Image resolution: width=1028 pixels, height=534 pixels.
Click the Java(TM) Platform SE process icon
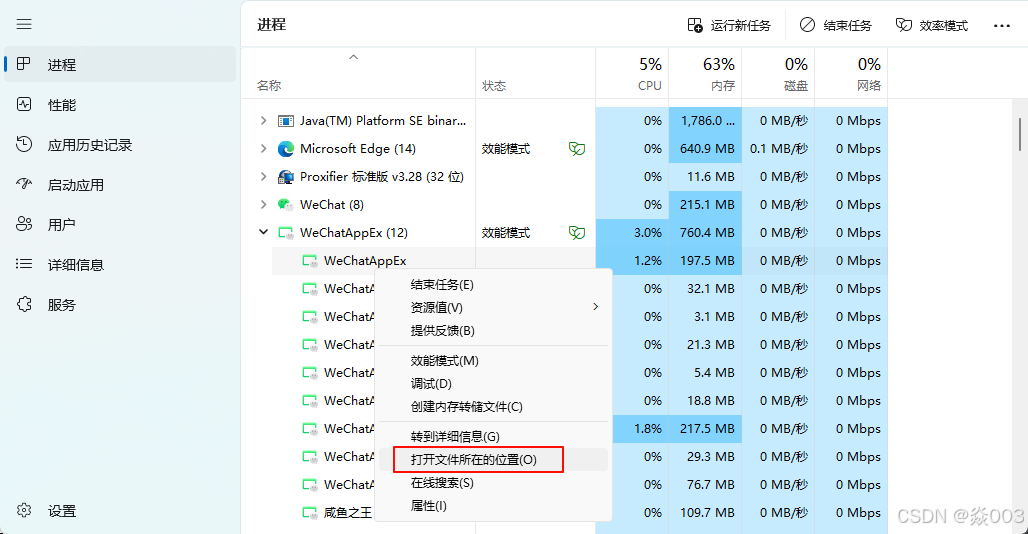tap(286, 121)
